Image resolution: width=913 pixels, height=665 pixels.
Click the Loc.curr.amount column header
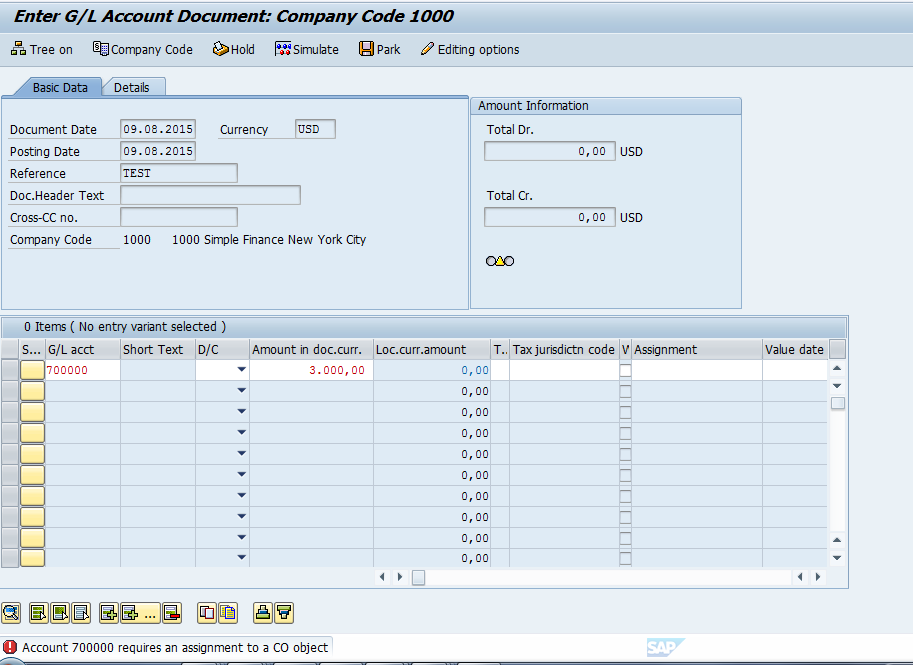[432, 349]
